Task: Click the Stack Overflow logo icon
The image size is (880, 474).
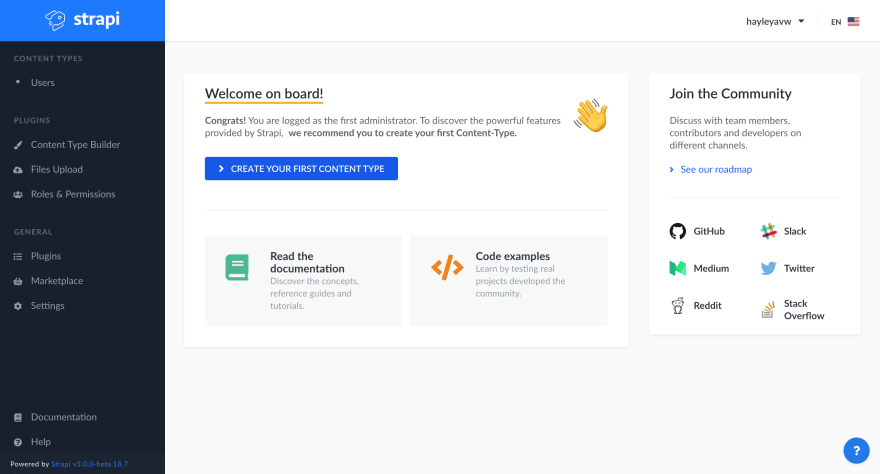Action: (x=768, y=310)
